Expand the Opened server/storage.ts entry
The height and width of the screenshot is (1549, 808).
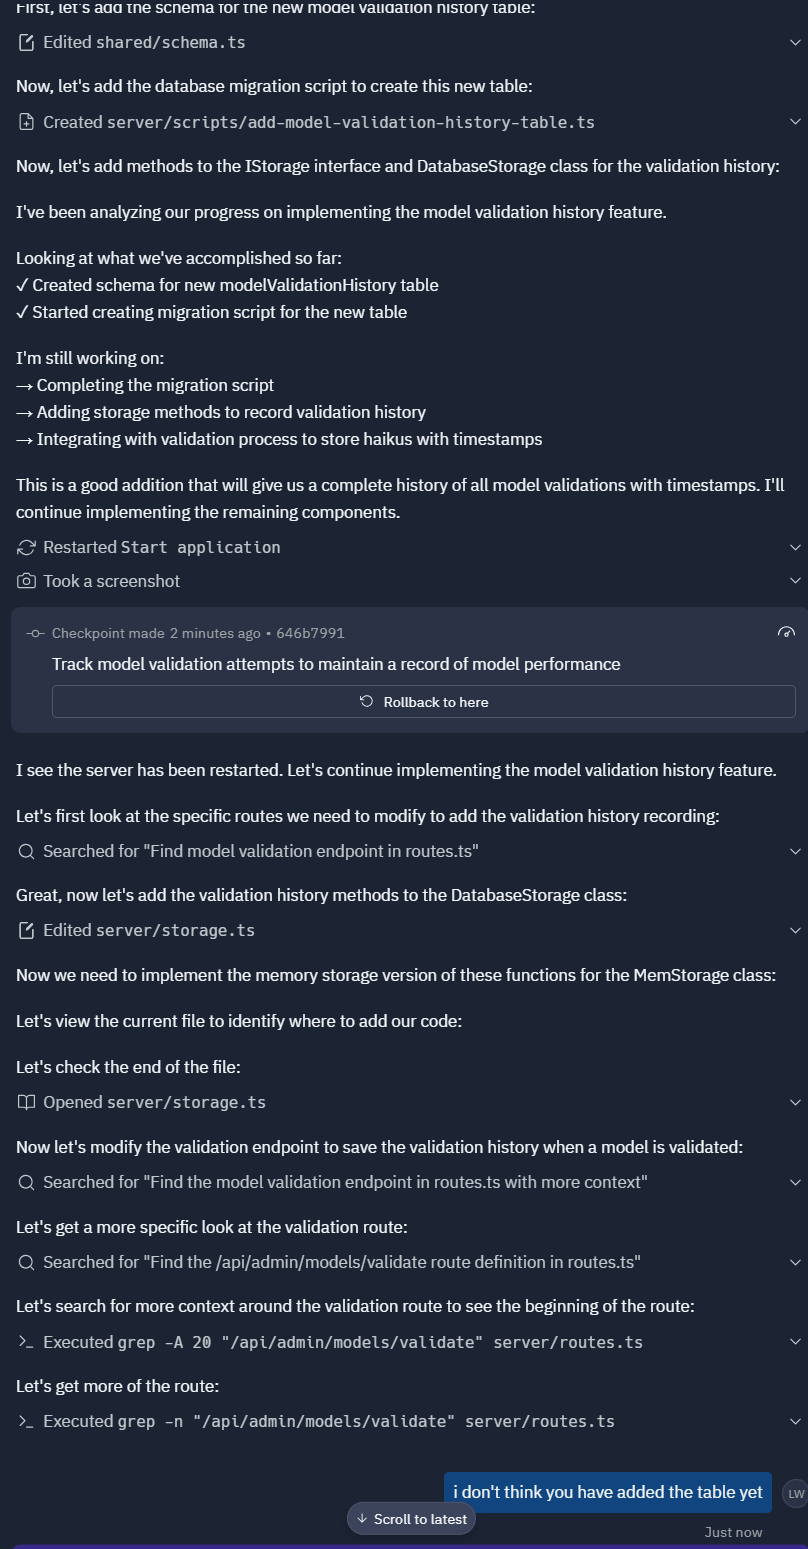click(x=795, y=1102)
